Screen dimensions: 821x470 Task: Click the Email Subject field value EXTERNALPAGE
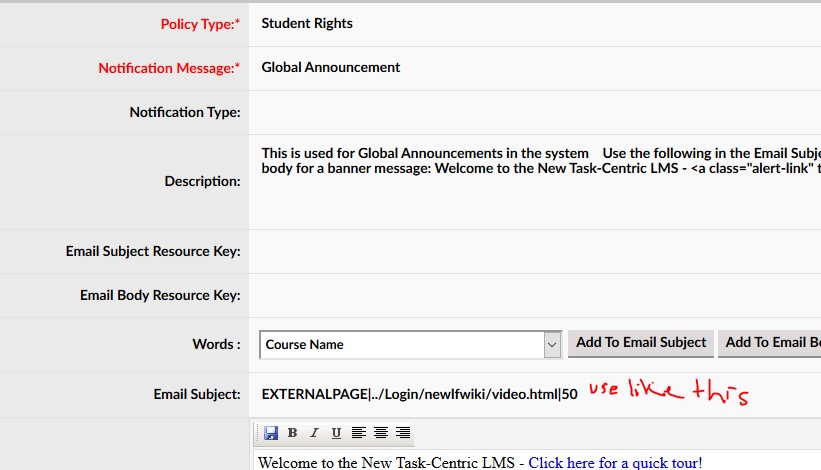(419, 394)
